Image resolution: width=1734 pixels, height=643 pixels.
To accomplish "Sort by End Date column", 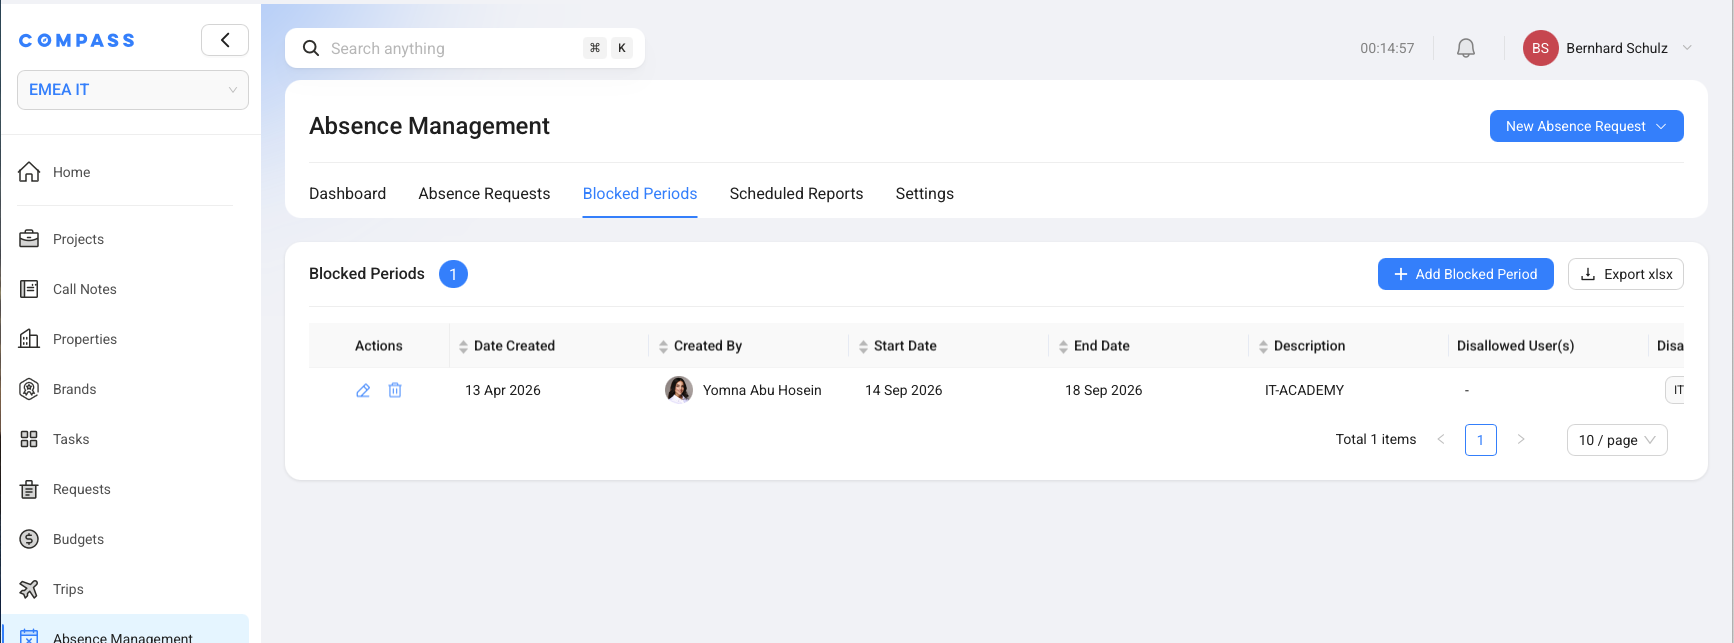I will pos(1063,346).
